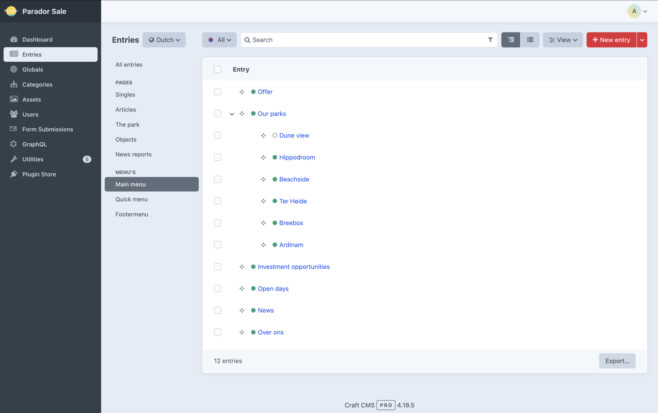Image resolution: width=658 pixels, height=413 pixels.
Task: Click the New entry button
Action: [x=611, y=40]
